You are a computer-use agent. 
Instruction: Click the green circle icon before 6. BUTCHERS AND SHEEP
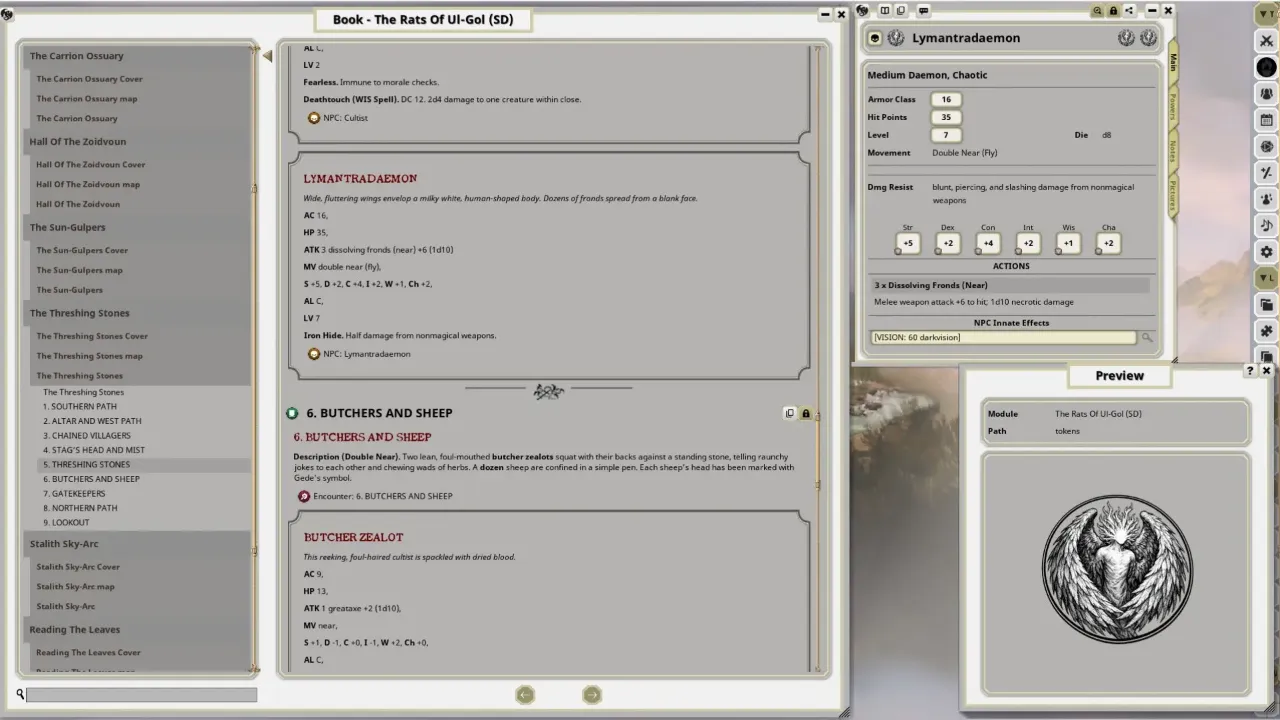(292, 413)
